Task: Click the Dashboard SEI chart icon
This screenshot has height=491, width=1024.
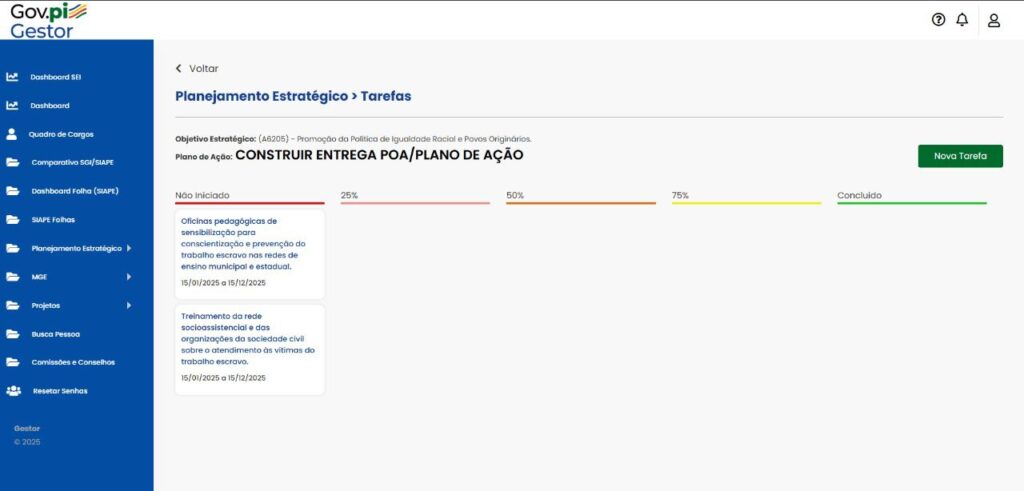Action: pyautogui.click(x=12, y=77)
